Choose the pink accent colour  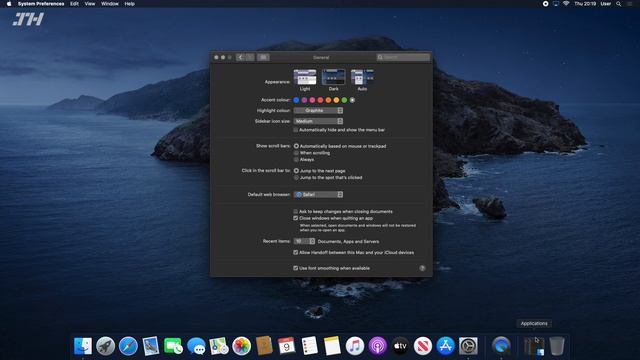(x=312, y=100)
